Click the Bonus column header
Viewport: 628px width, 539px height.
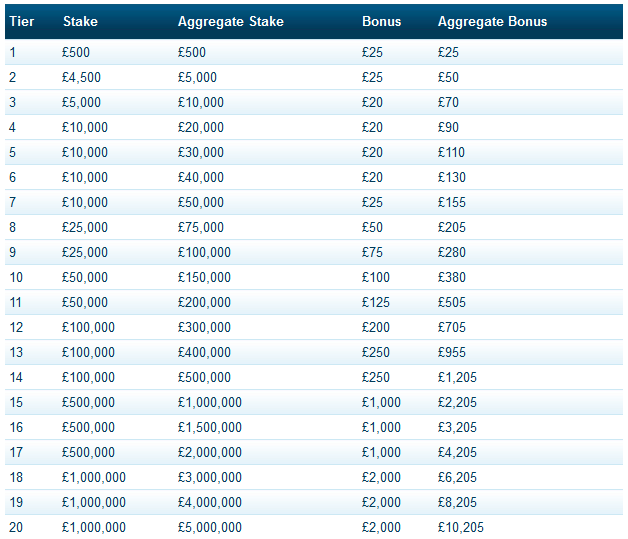(x=381, y=21)
